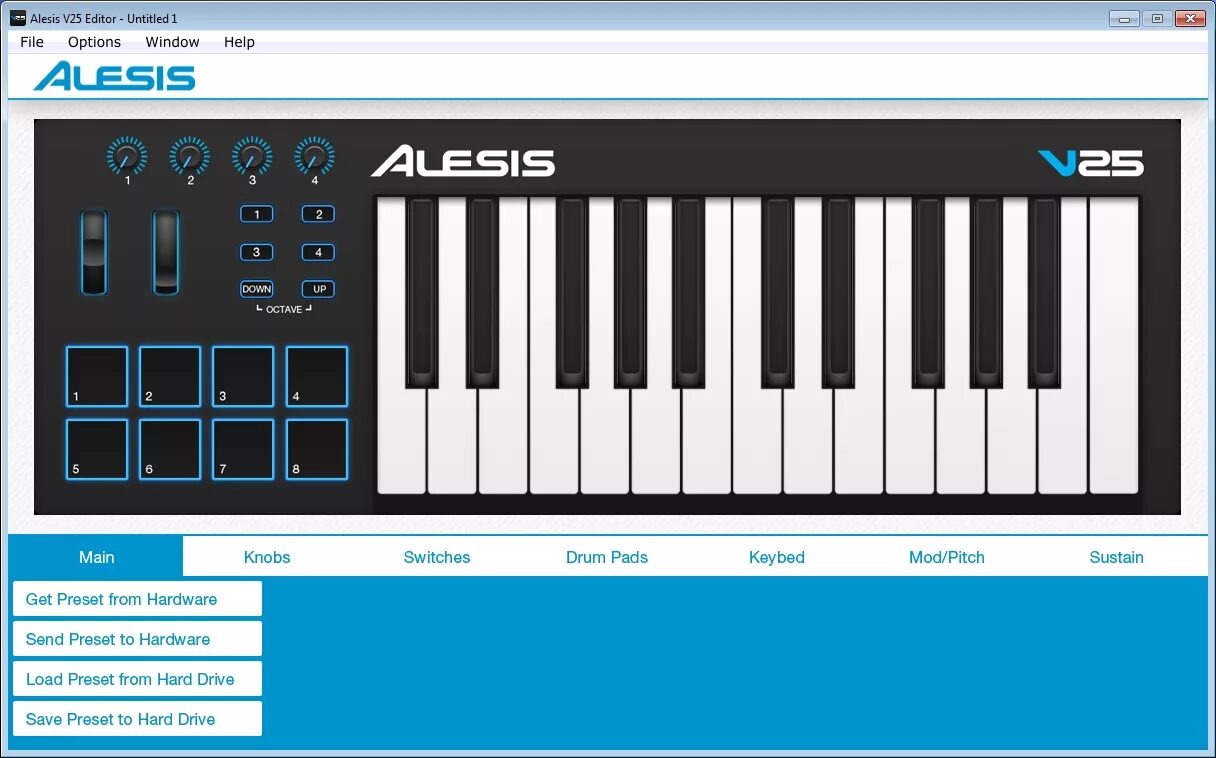Click the rightmost white piano key
The width and height of the screenshot is (1216, 758).
[1114, 345]
